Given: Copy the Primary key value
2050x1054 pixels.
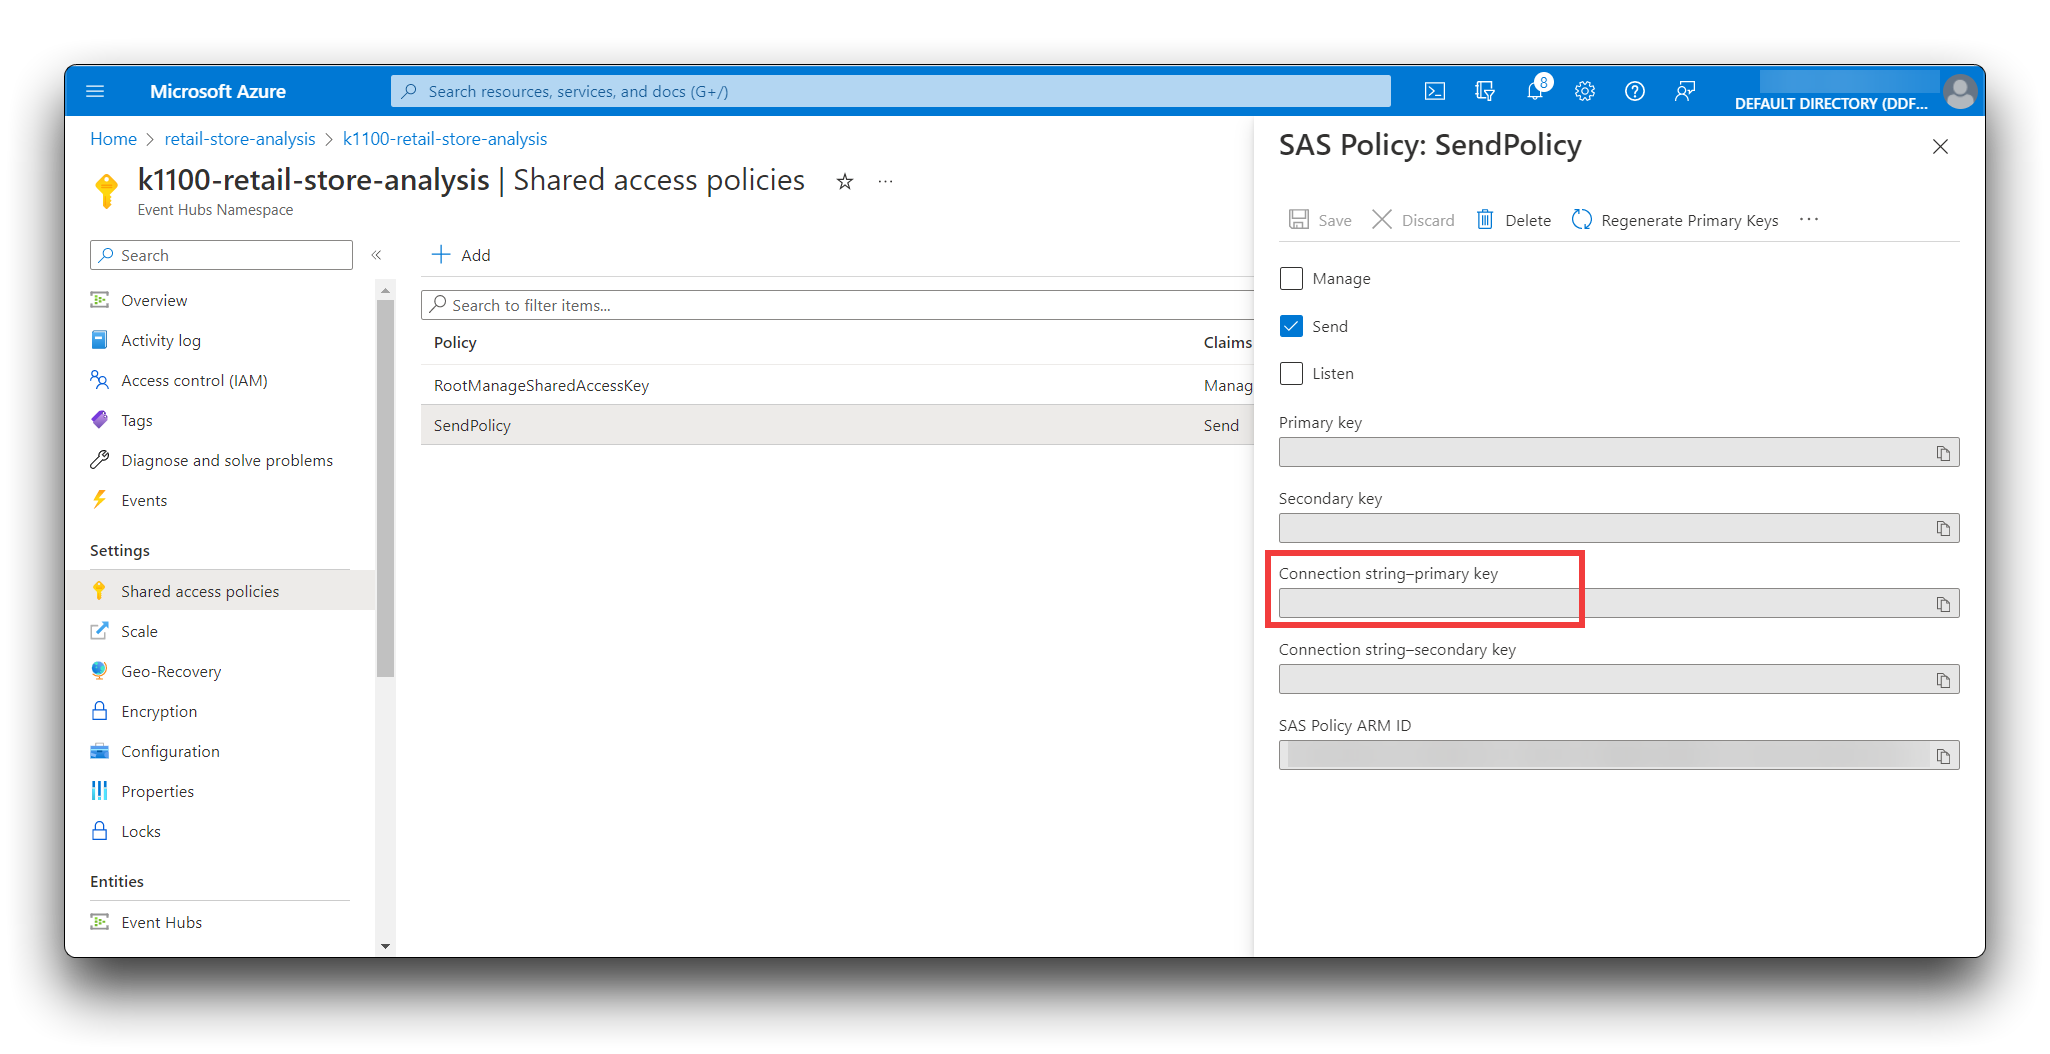Looking at the screenshot, I should pos(1943,453).
